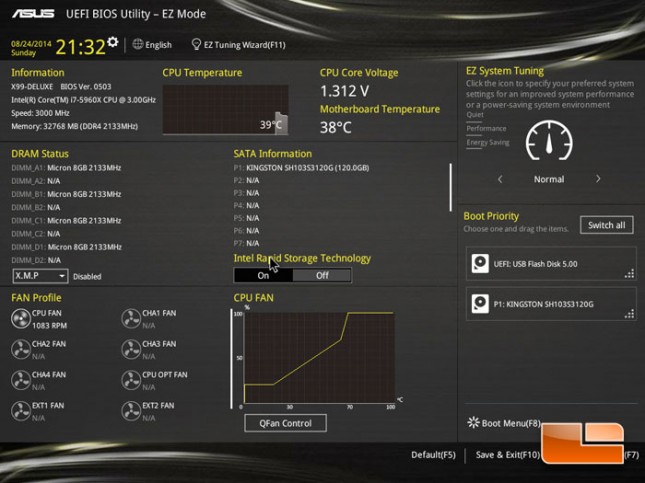Select the CPU FAN fan icon
The height and width of the screenshot is (483, 645).
click(21, 319)
